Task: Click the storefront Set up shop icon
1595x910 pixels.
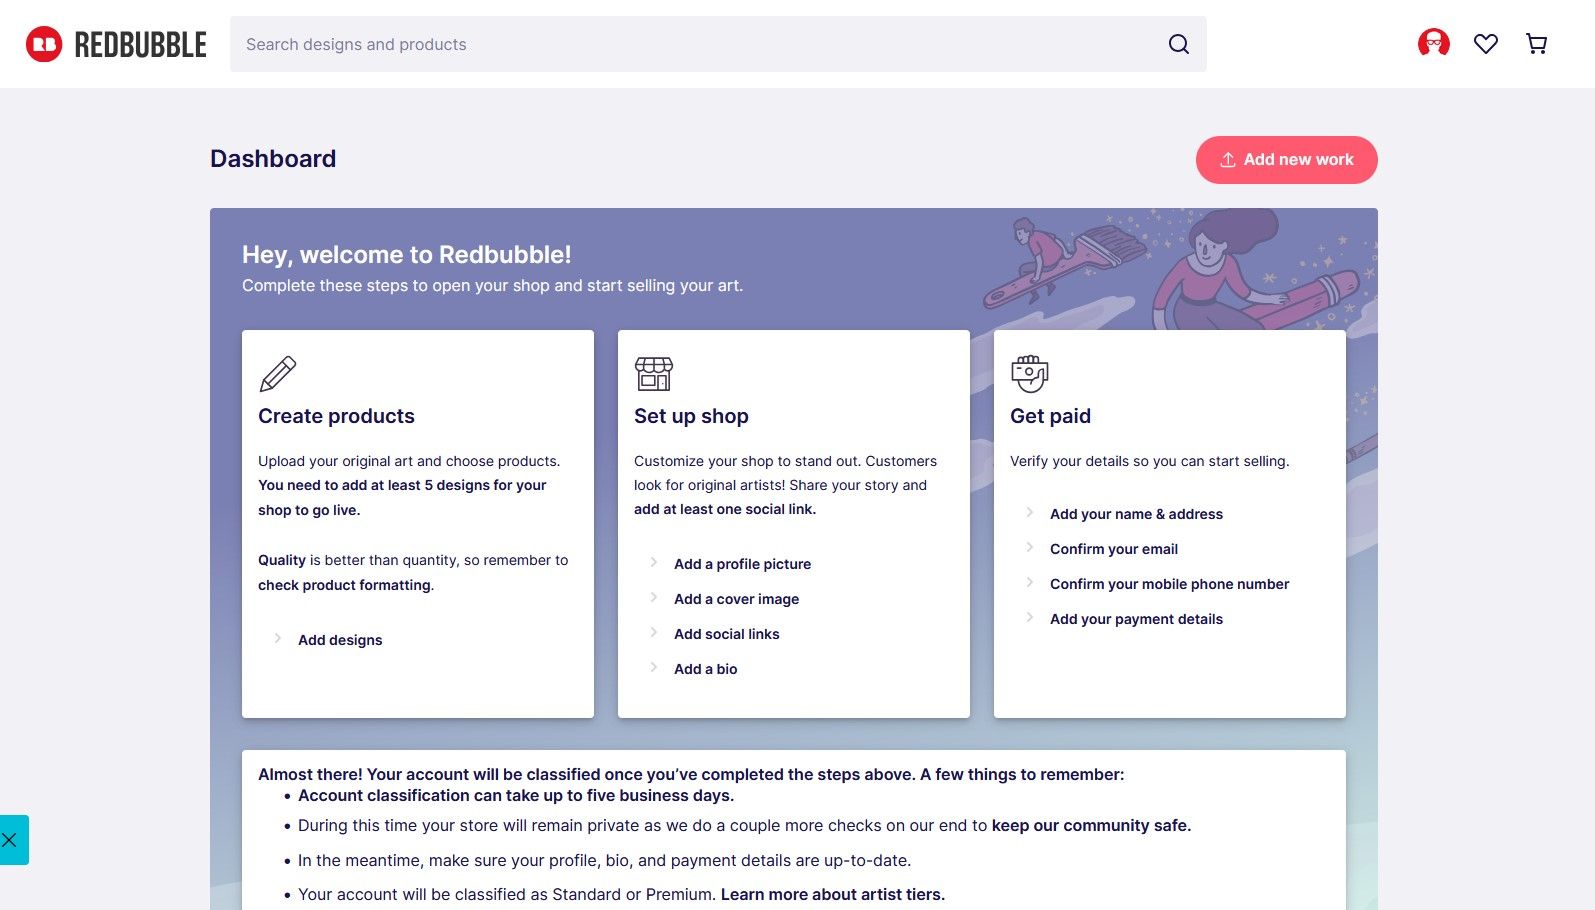Action: pos(654,374)
